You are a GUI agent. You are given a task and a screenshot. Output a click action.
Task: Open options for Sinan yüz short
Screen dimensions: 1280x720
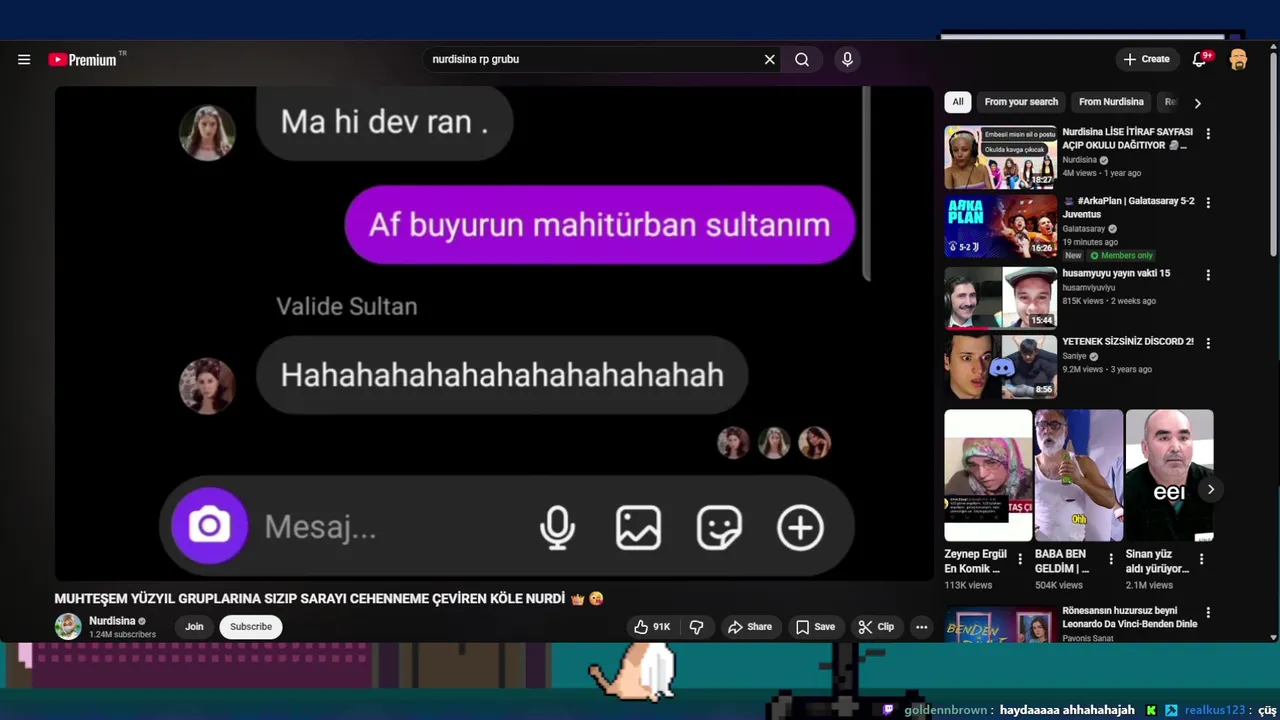pos(1201,559)
